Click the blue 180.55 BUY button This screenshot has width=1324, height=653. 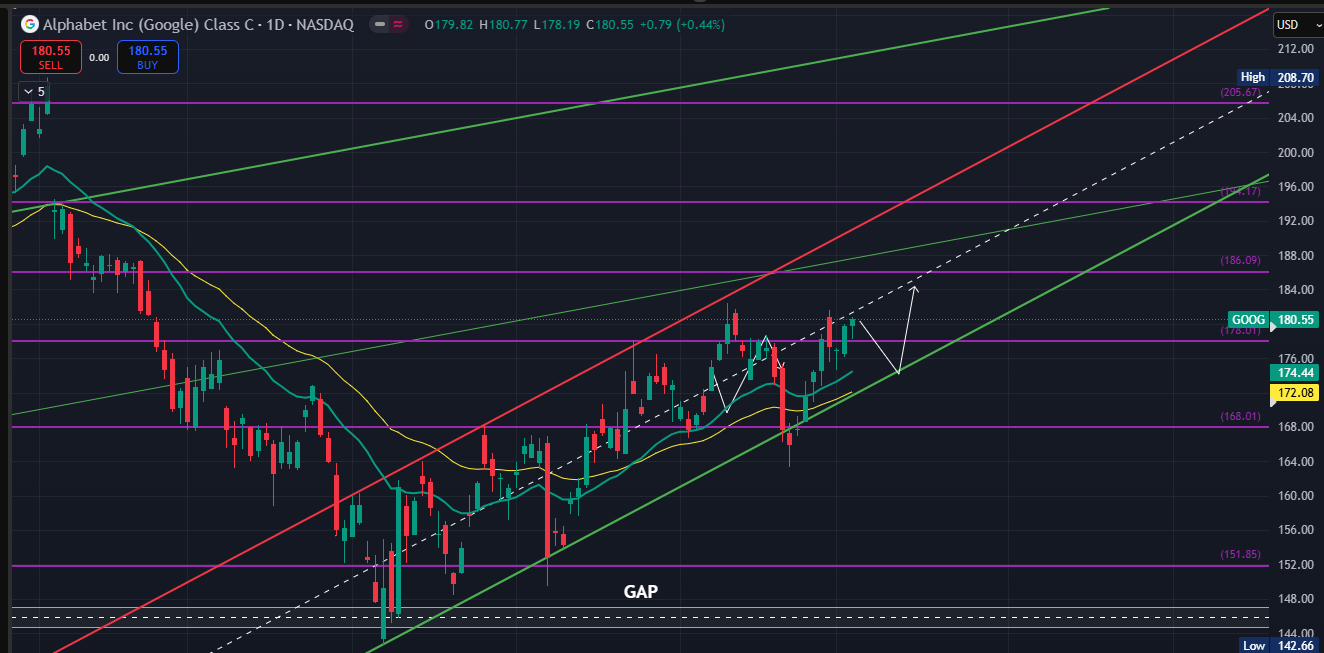[x=147, y=57]
